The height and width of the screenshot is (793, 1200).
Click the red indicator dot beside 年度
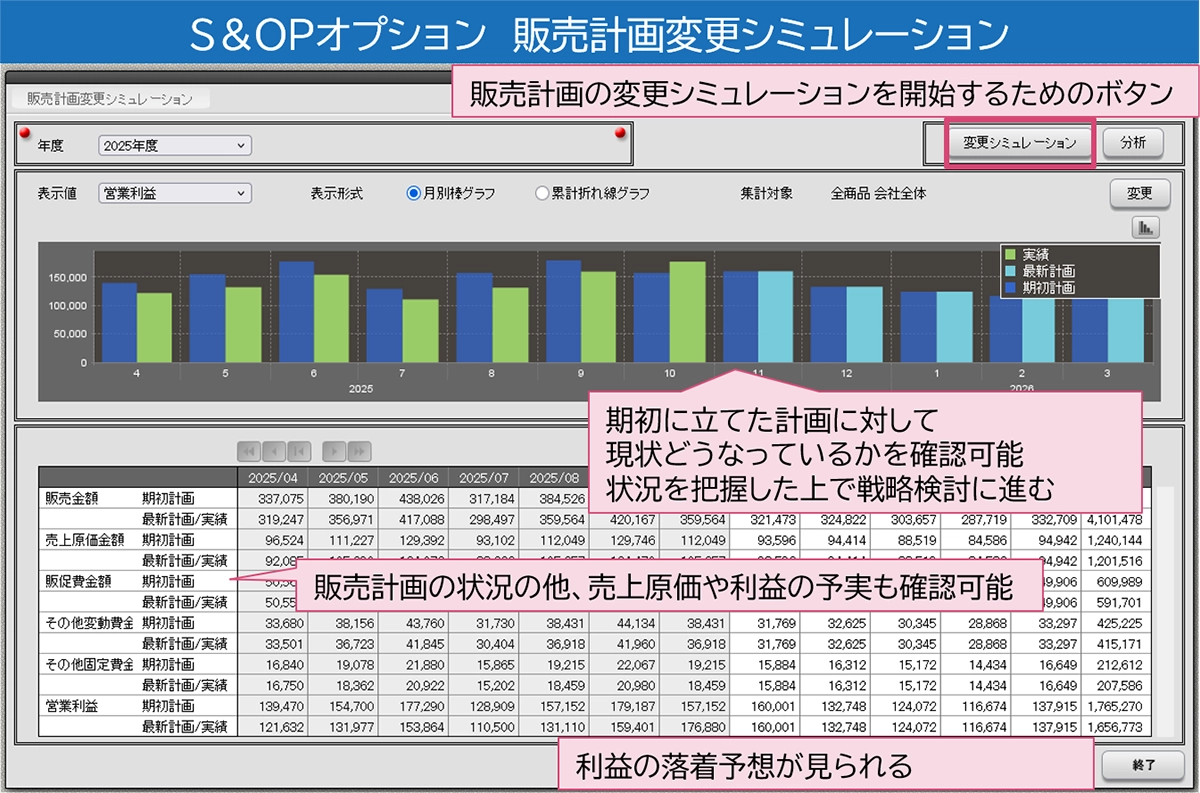(x=25, y=134)
